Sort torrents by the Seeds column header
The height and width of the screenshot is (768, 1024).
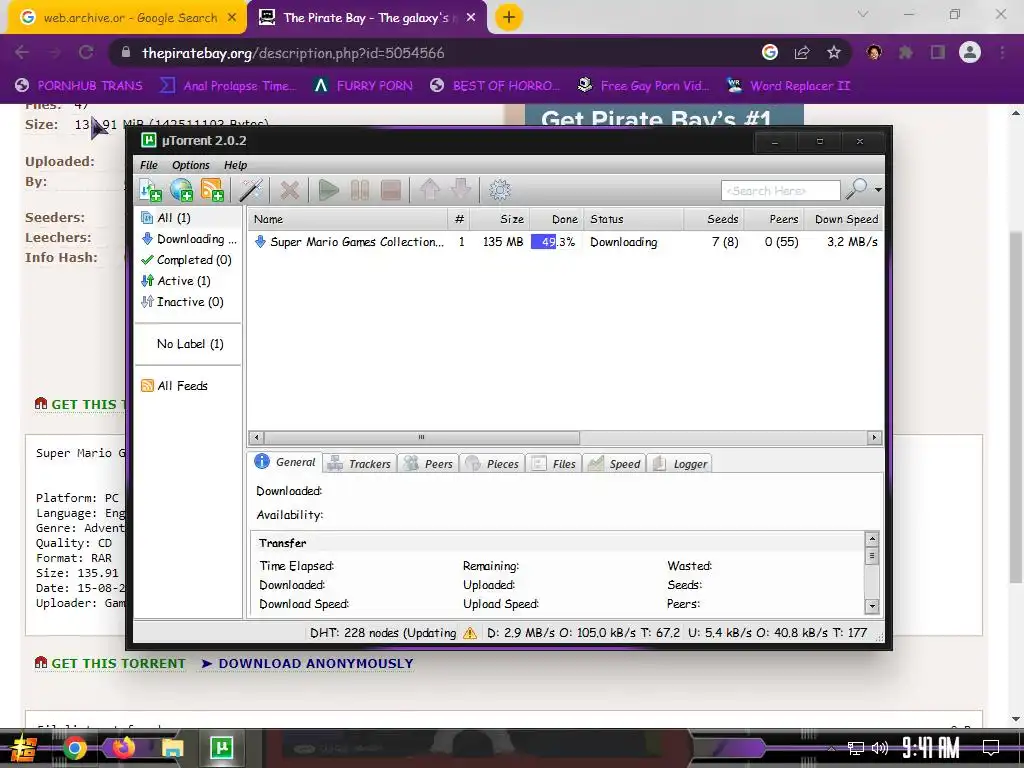(714, 219)
